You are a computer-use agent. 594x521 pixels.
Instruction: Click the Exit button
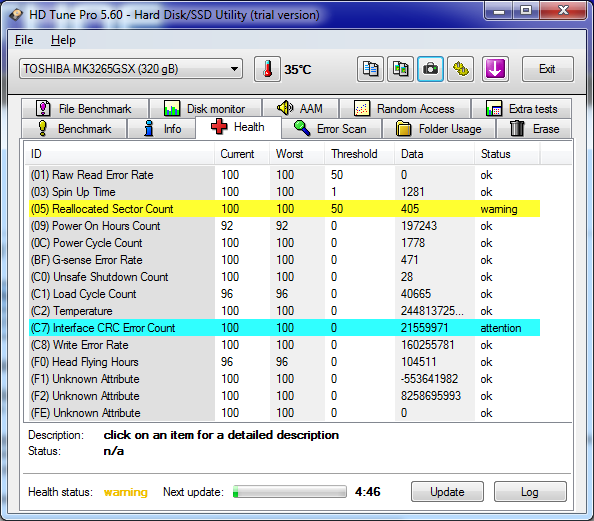[547, 69]
